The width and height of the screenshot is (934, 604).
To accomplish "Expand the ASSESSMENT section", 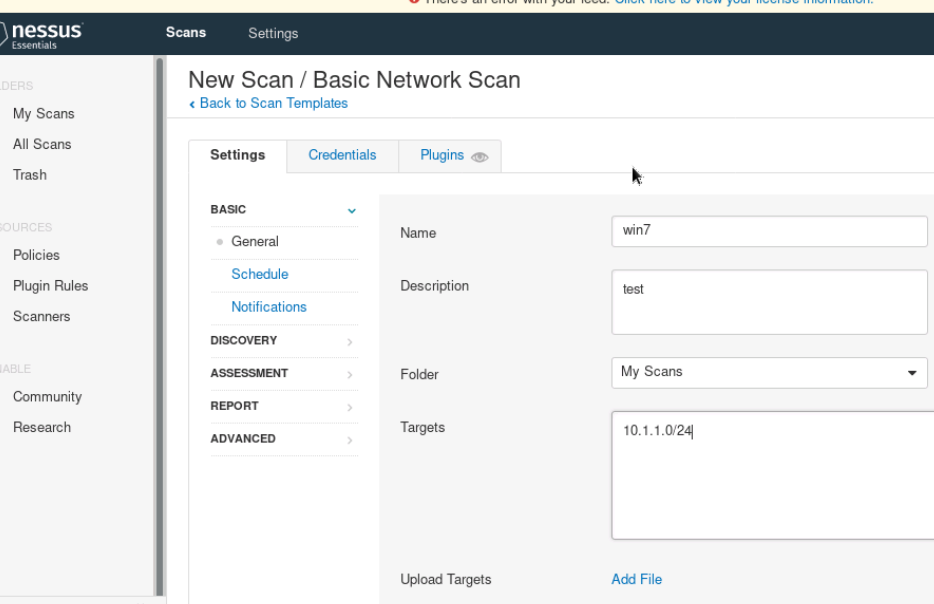I will (349, 375).
